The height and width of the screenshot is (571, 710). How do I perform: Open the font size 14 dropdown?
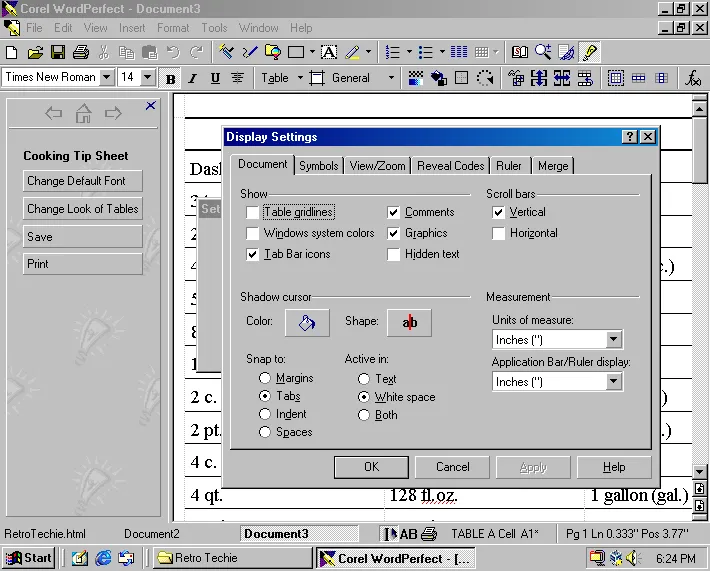[x=147, y=77]
